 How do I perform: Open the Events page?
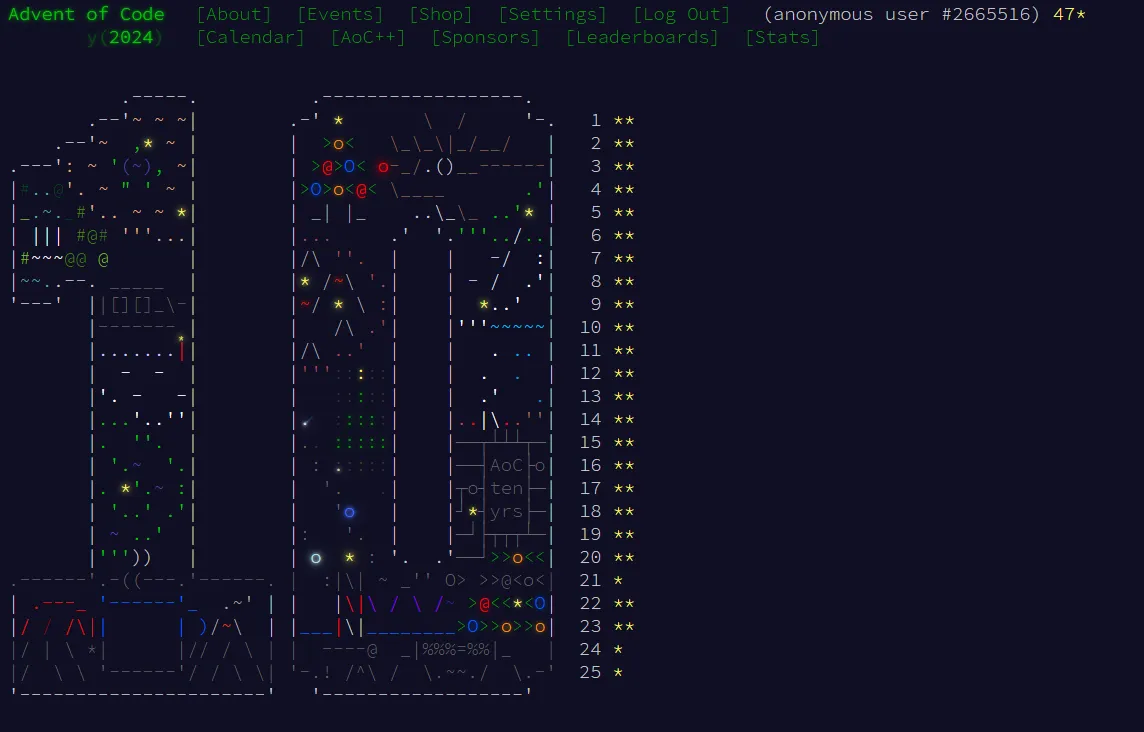[340, 14]
